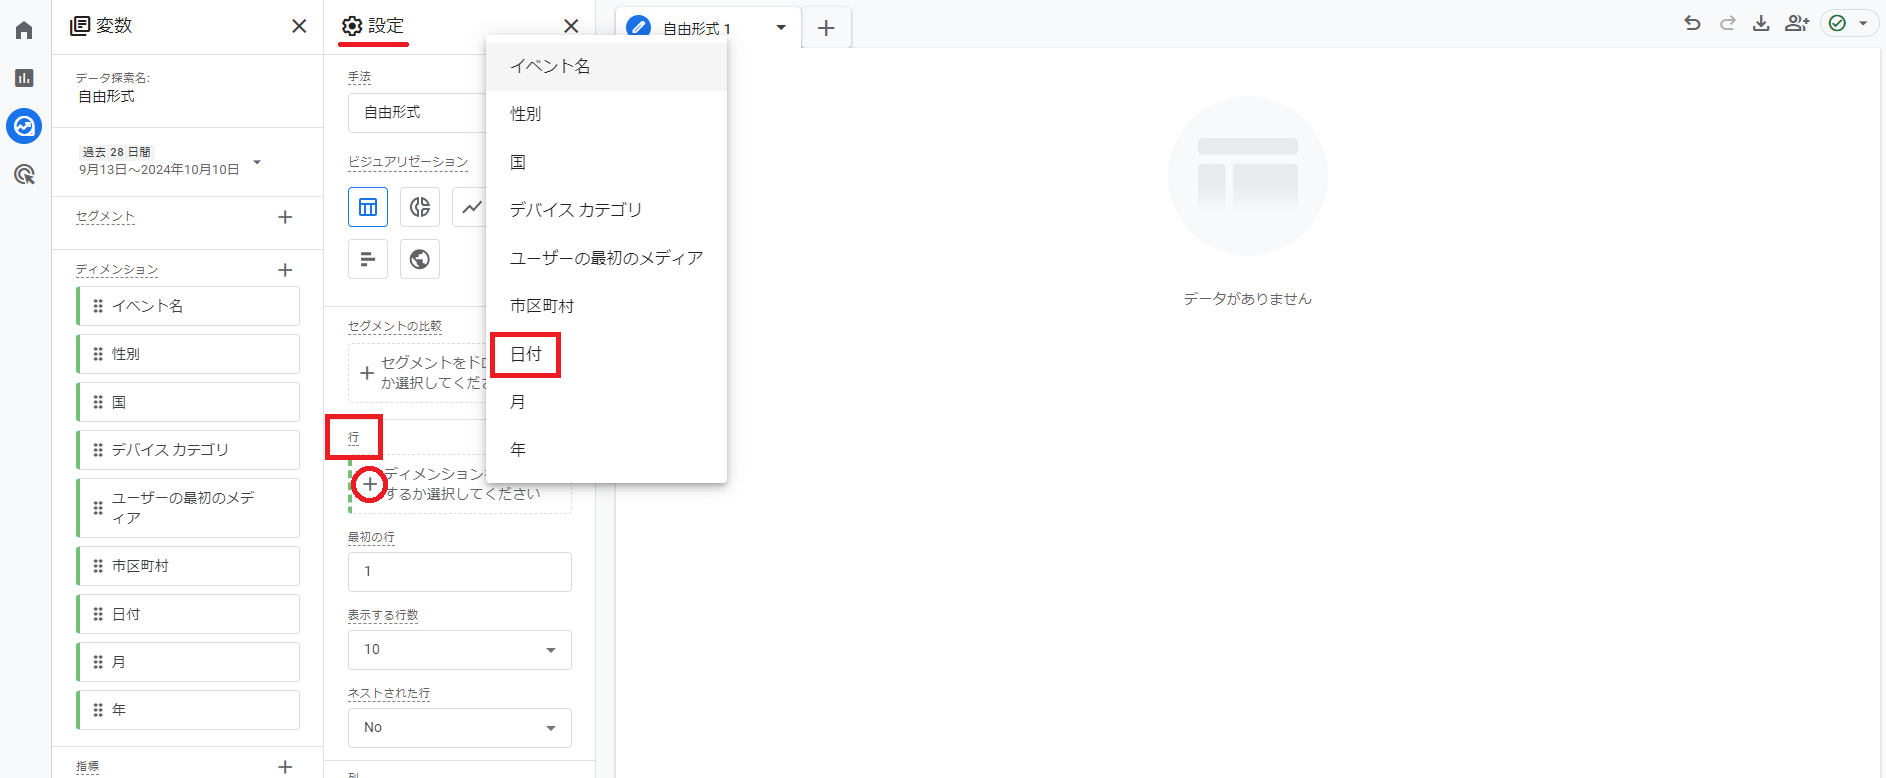Click the first row number input field

(460, 572)
